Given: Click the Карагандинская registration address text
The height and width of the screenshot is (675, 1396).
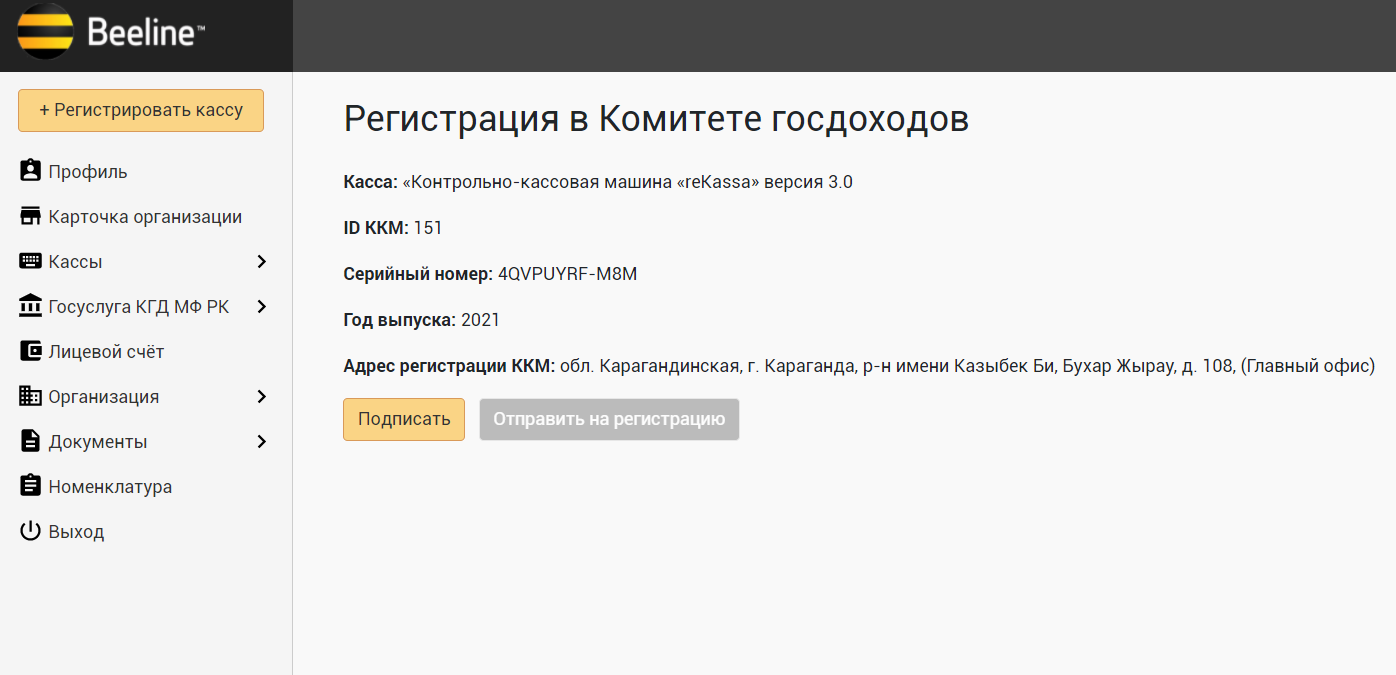Looking at the screenshot, I should click(967, 366).
